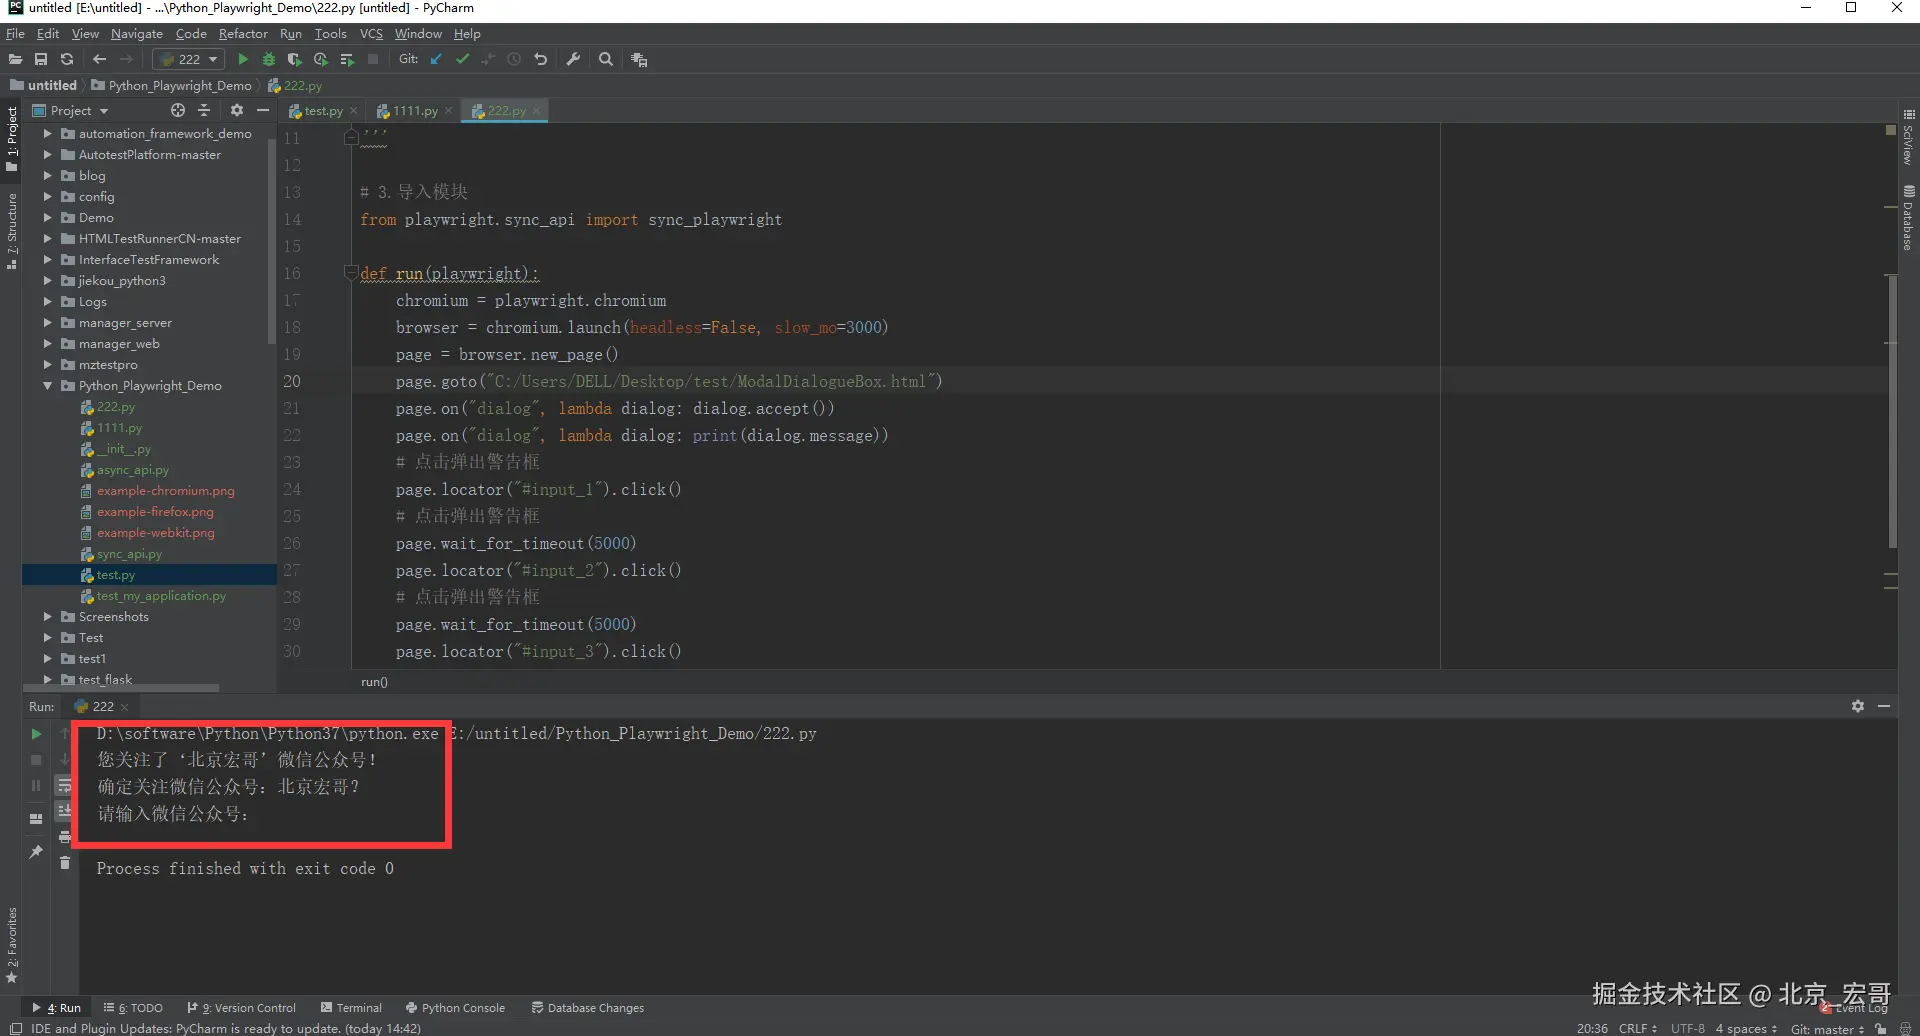Pin the Run tab with the pin icon
Screen dimensions: 1920x1036
(36, 851)
